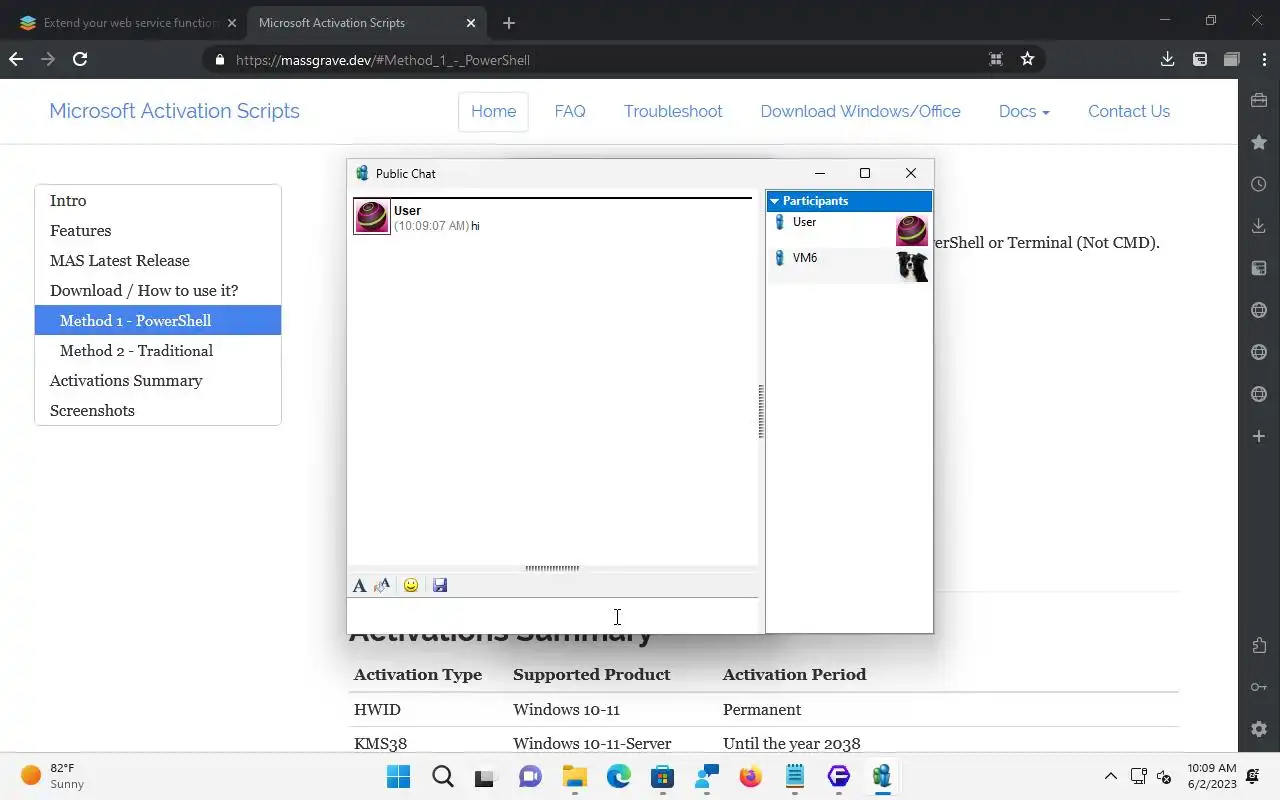Click the browser forward arrow

coord(48,59)
